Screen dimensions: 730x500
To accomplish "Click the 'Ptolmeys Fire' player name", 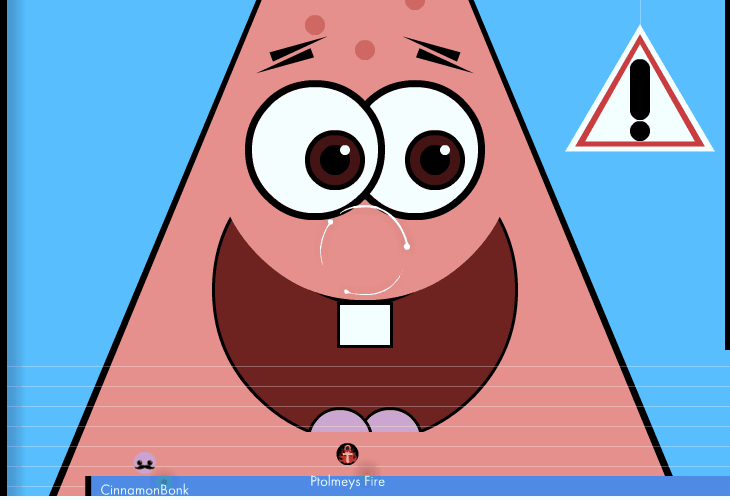I will tap(347, 481).
